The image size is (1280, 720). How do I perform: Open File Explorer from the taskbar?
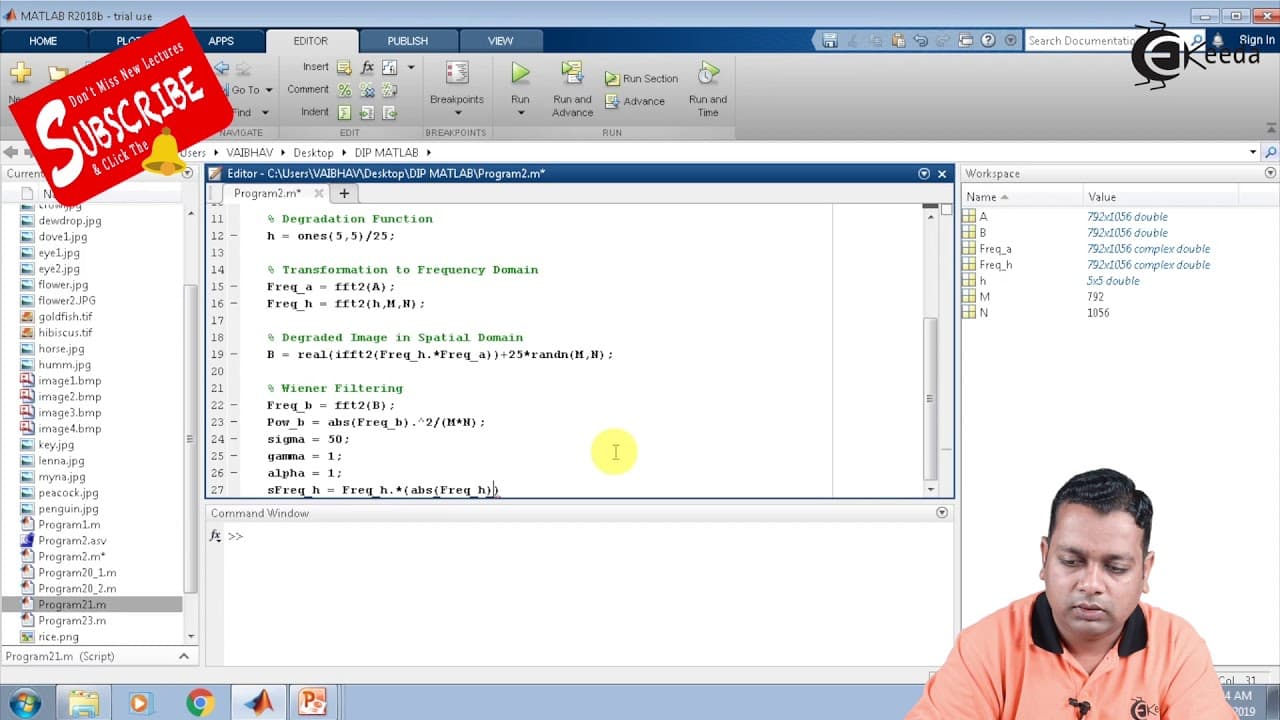pos(84,703)
